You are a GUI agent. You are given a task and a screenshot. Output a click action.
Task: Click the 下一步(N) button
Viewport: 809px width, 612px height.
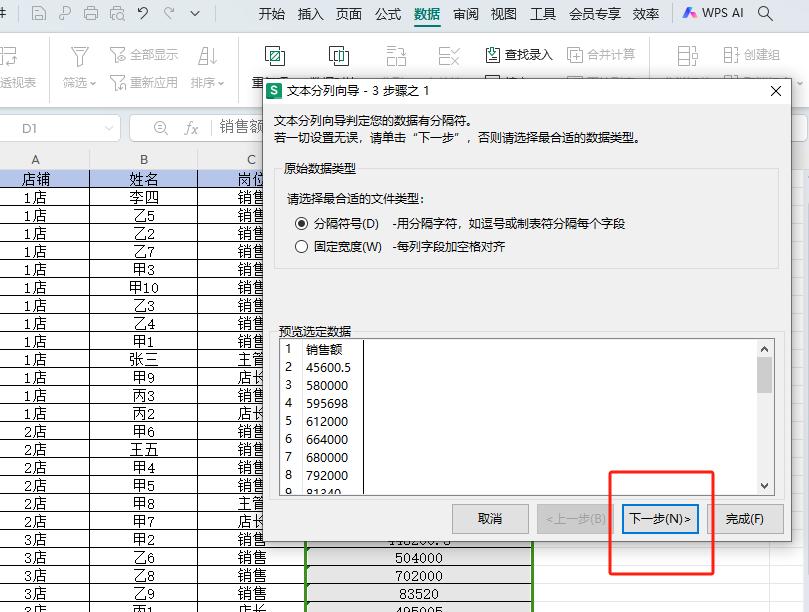click(660, 519)
